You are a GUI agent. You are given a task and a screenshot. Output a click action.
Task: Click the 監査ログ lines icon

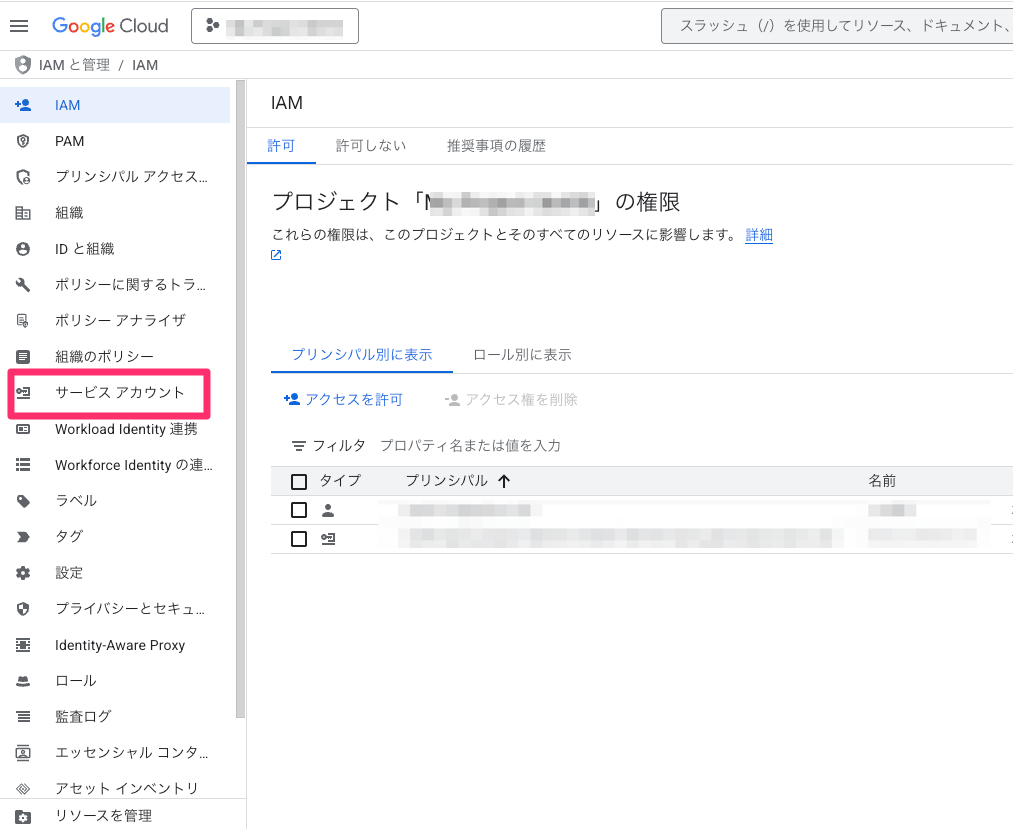pos(23,717)
